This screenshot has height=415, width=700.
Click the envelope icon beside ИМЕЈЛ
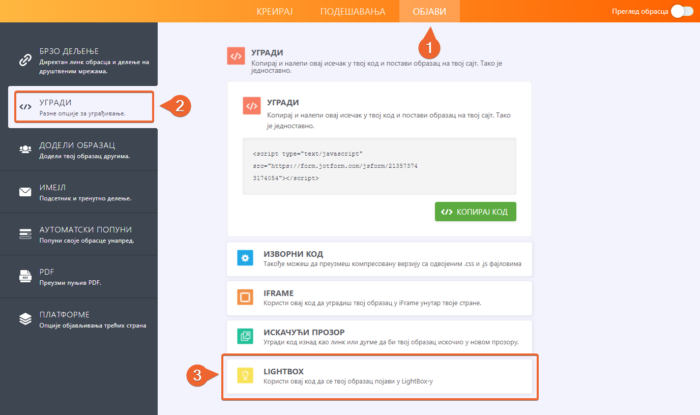point(25,191)
